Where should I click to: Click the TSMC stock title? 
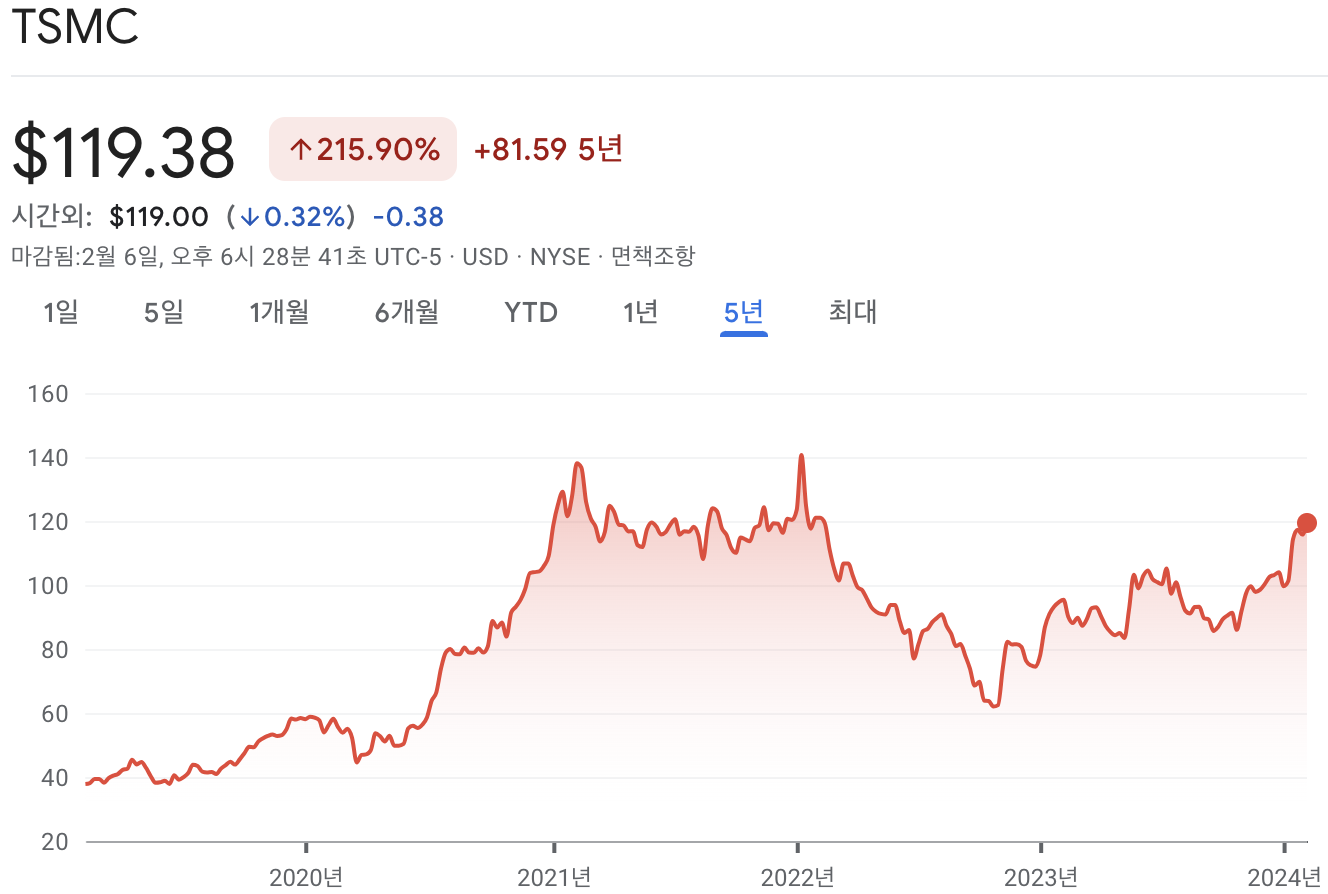point(74,28)
